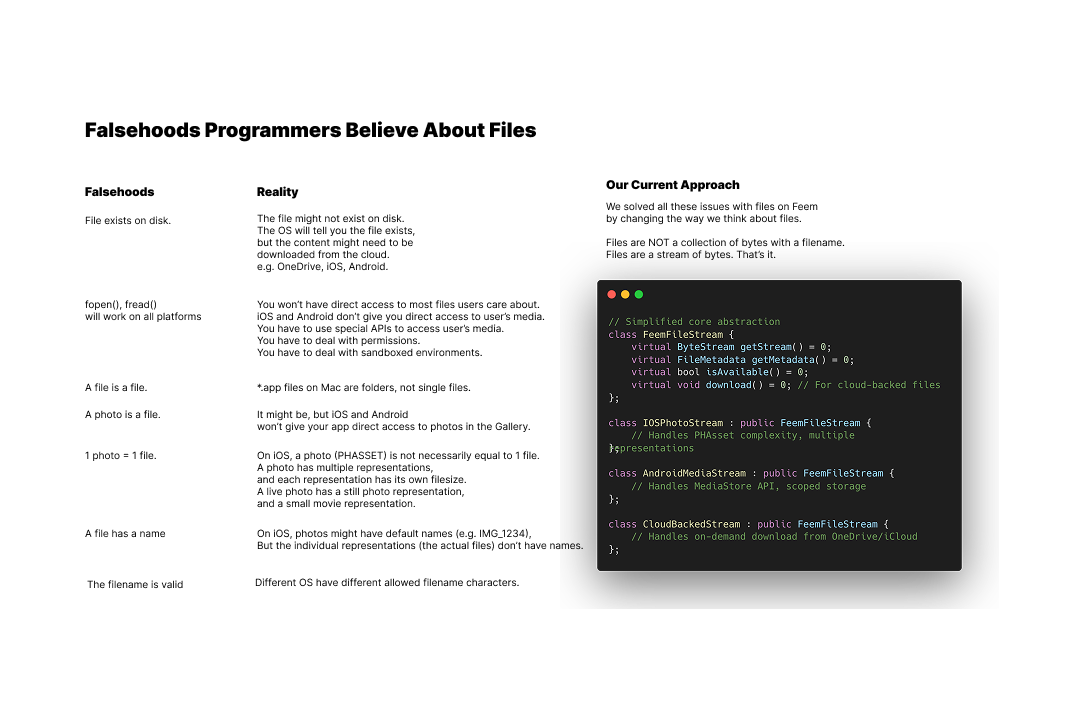The height and width of the screenshot is (728, 1084).
Task: Click the title 'Falsehoods Programmers Believe About Files'
Action: (310, 130)
